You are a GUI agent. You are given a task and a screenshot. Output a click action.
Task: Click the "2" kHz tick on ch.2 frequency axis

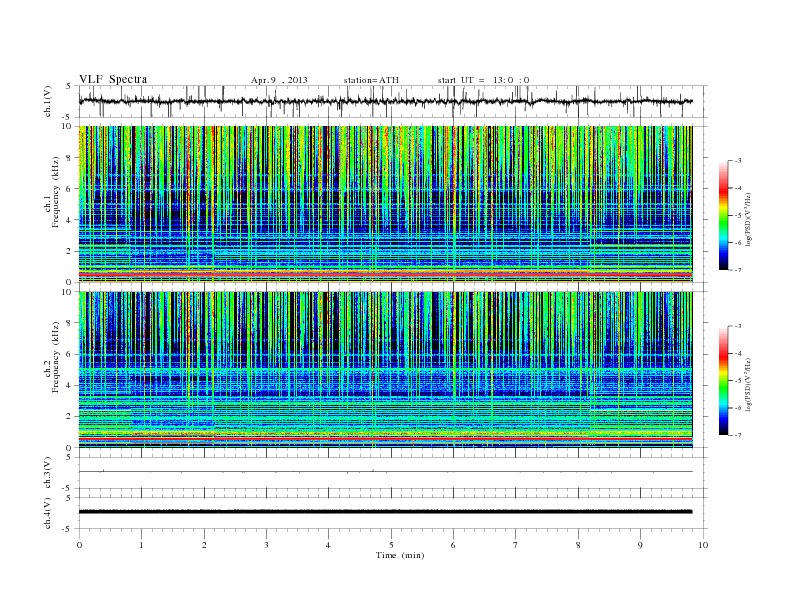pyautogui.click(x=70, y=417)
